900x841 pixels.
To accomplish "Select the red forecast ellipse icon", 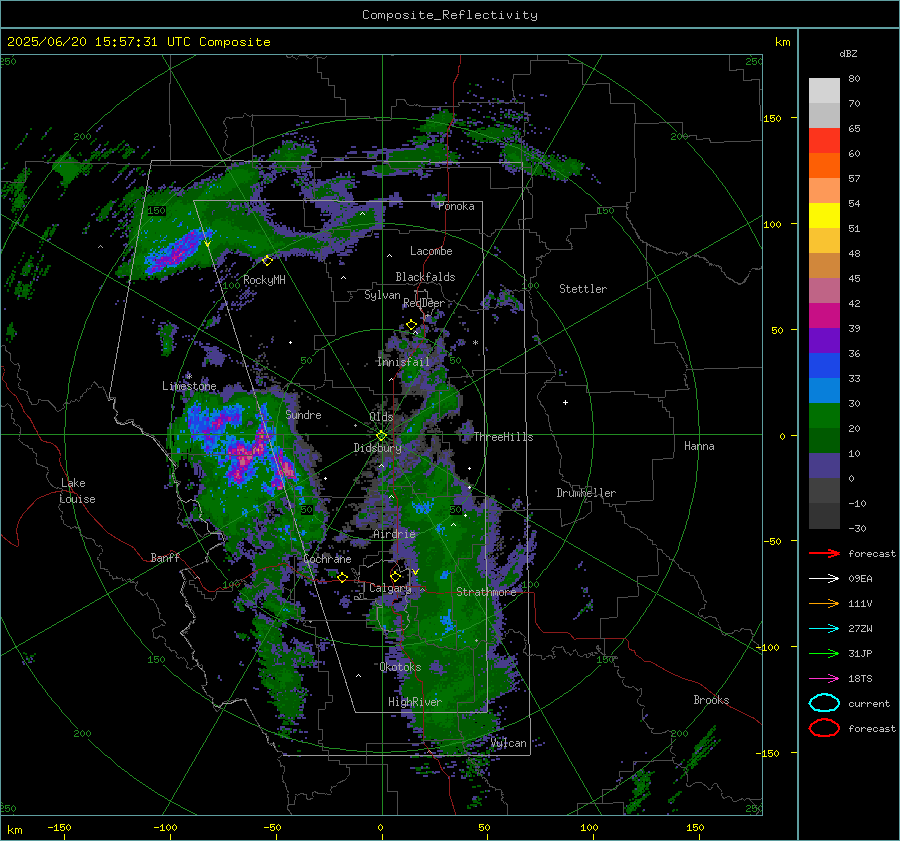I will [x=824, y=728].
